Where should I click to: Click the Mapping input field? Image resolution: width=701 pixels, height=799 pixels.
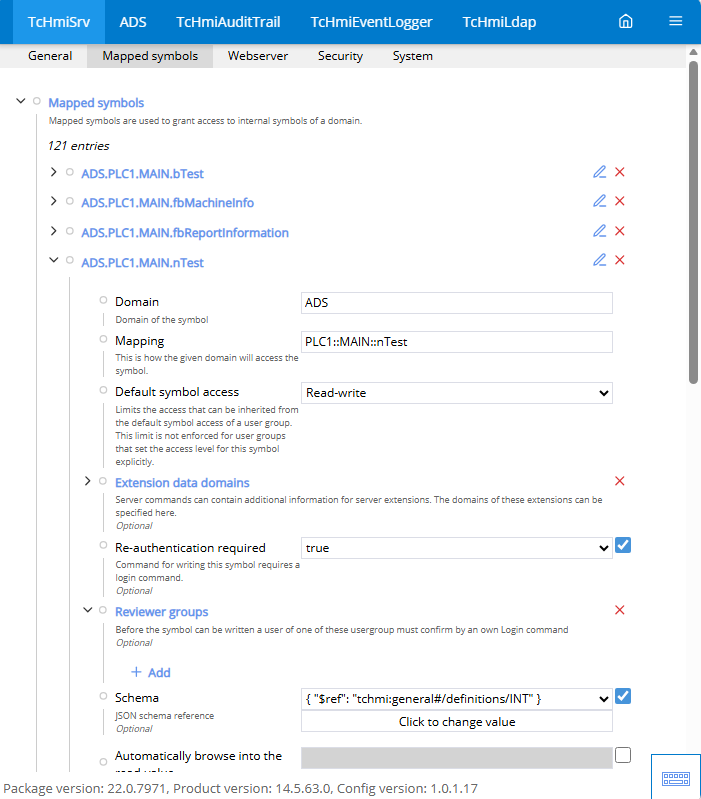tap(456, 342)
